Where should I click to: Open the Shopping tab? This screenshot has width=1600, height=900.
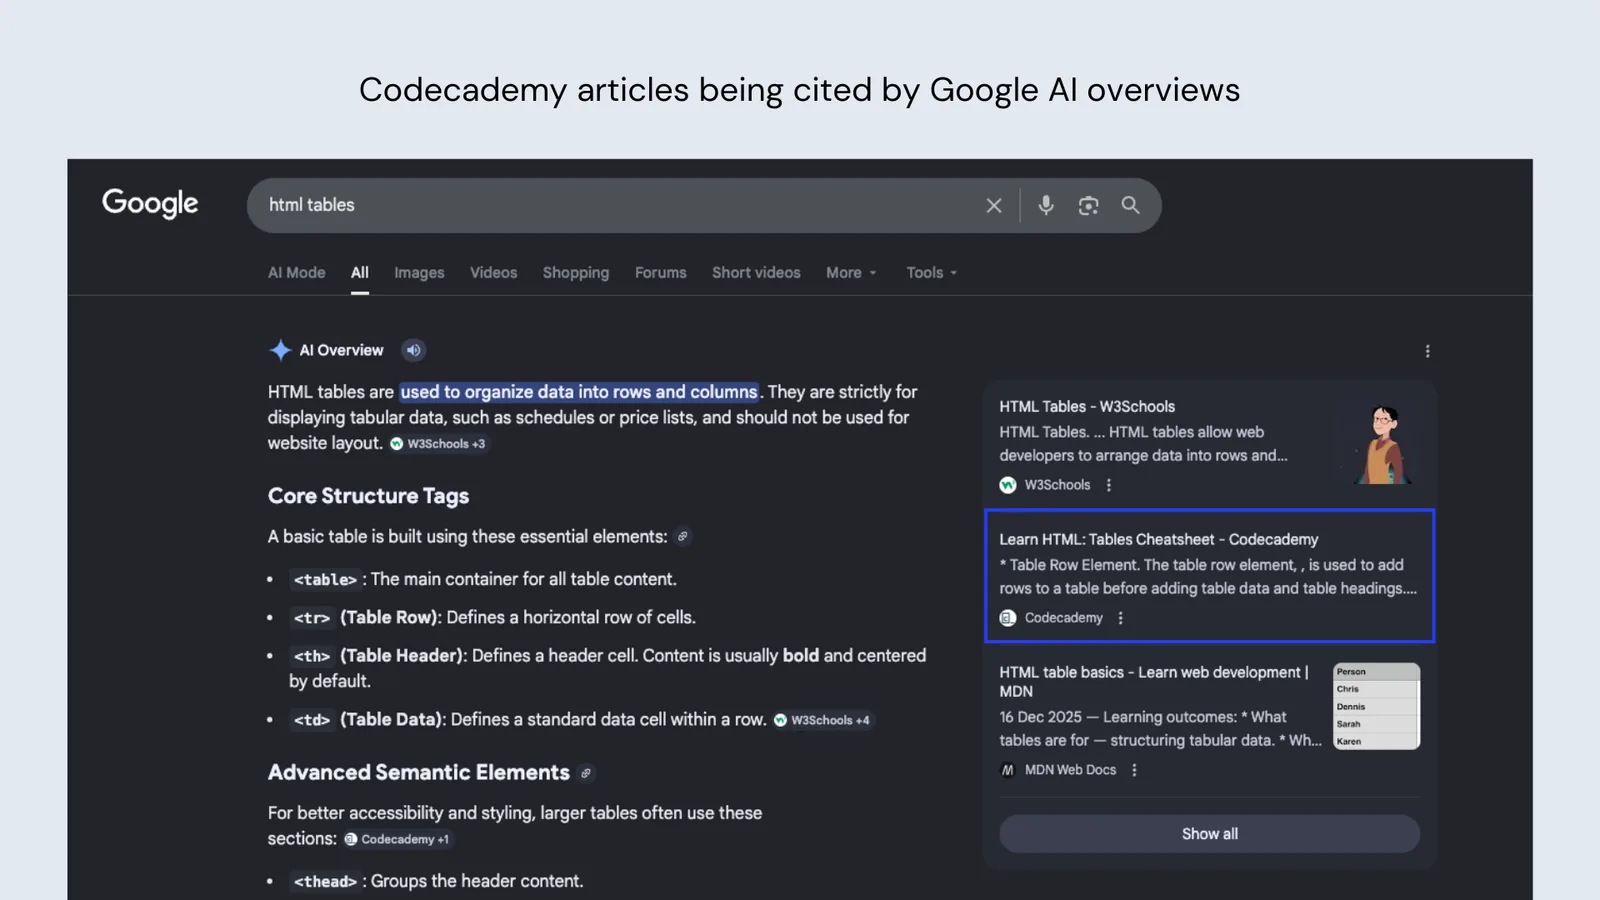click(576, 273)
